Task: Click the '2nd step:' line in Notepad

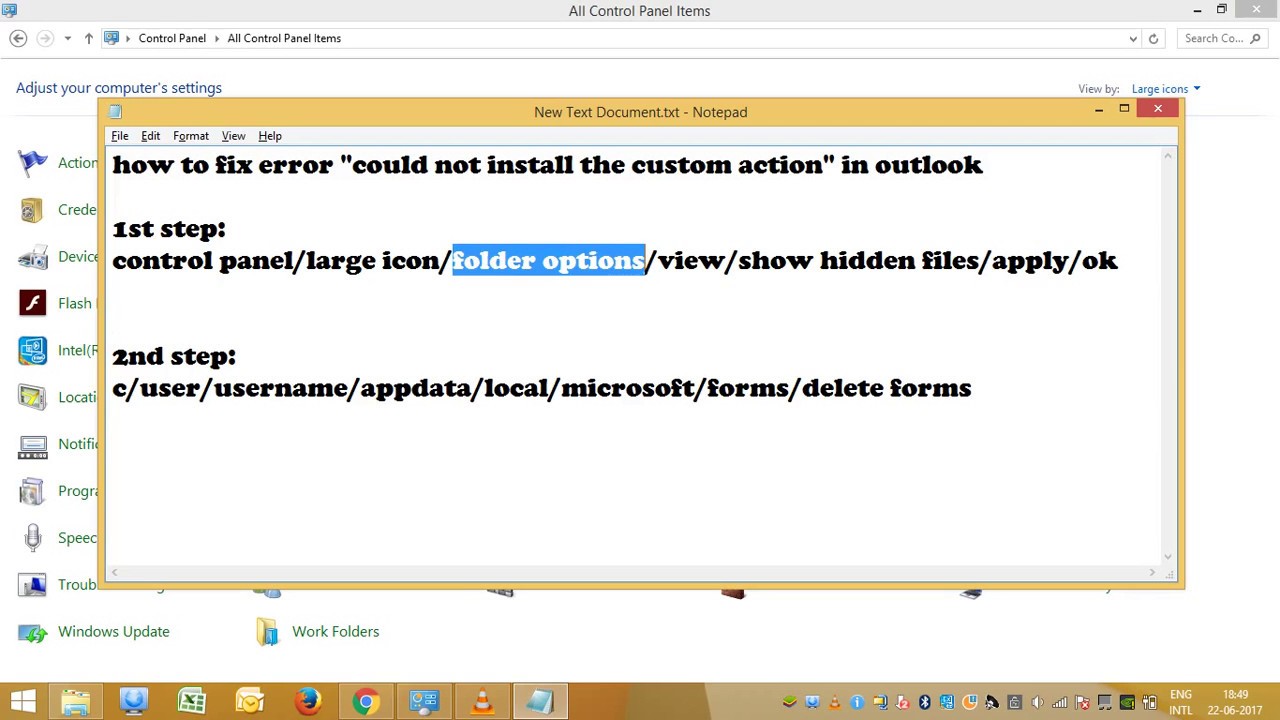Action: pyautogui.click(x=174, y=356)
